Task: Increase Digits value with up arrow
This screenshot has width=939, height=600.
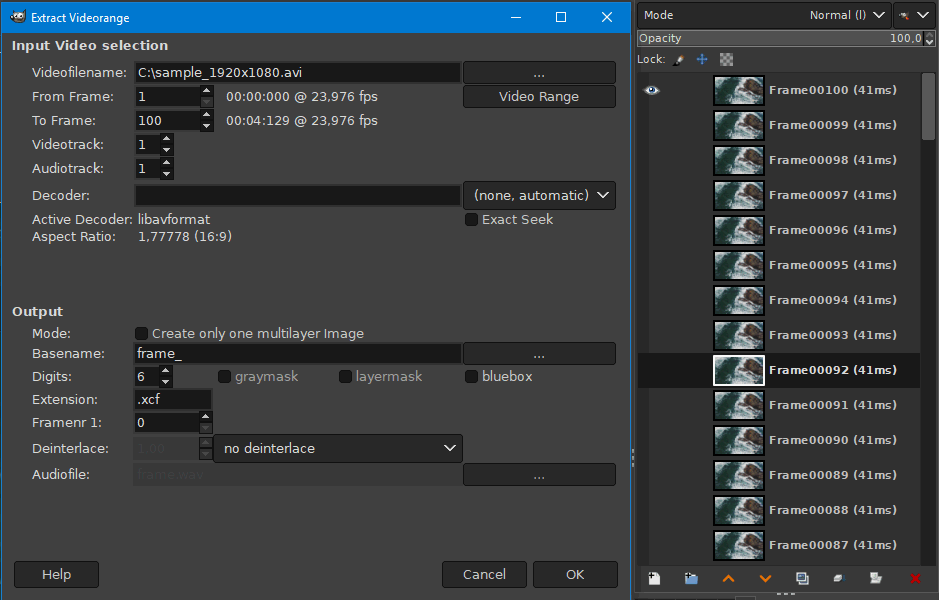Action: 166,371
